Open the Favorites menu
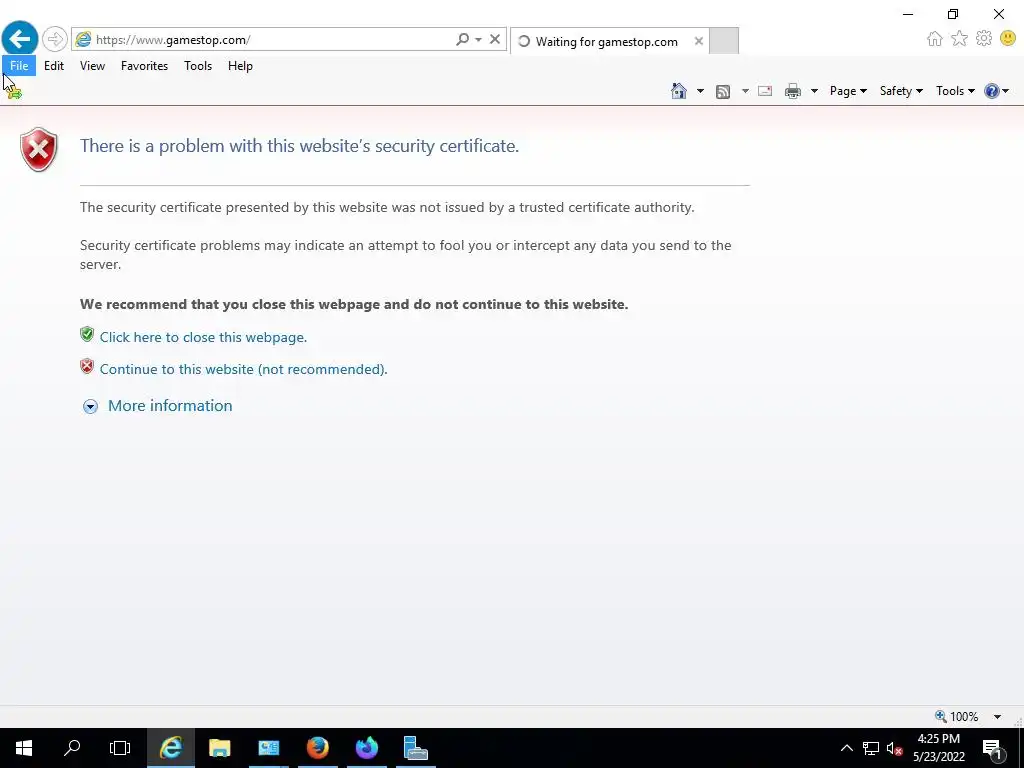This screenshot has height=768, width=1024. pos(144,65)
